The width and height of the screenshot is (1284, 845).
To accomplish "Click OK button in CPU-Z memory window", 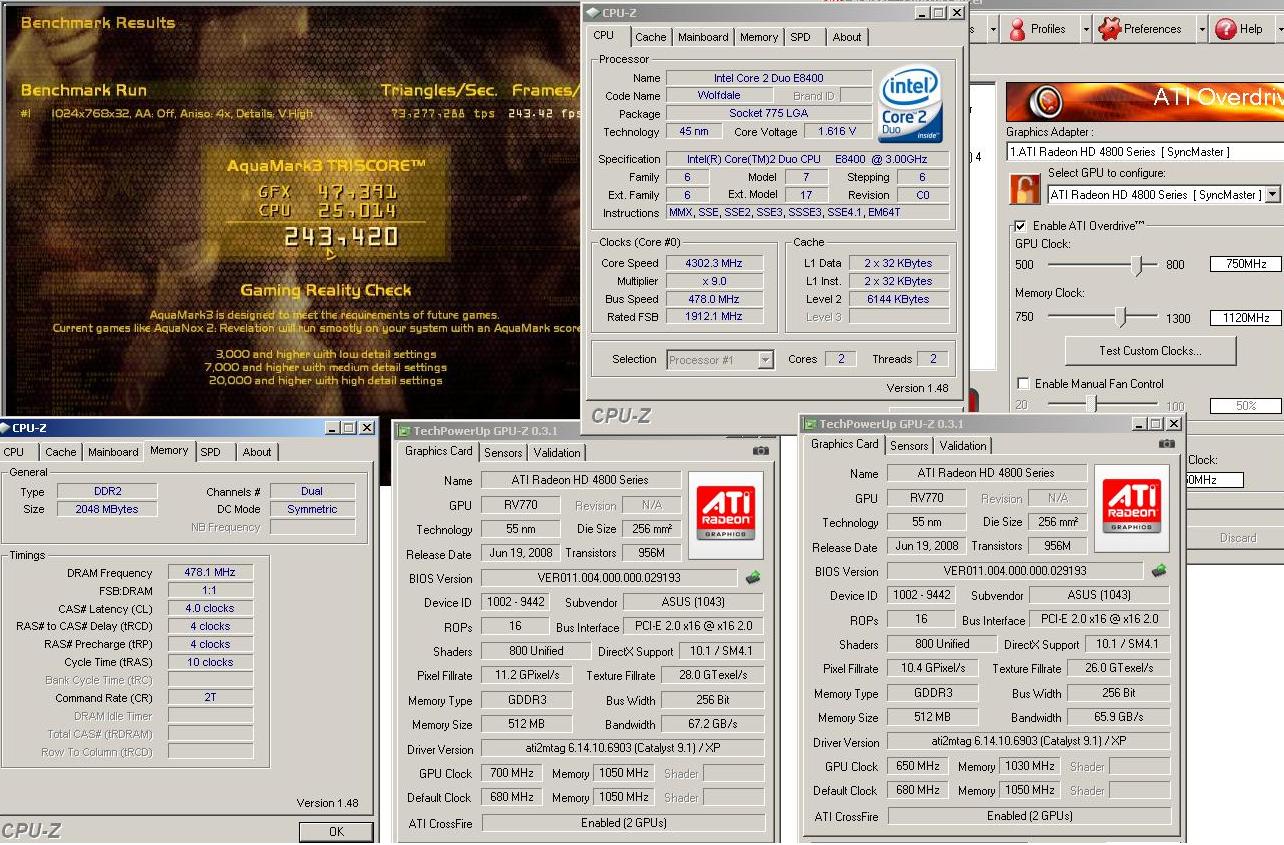I will (x=336, y=831).
